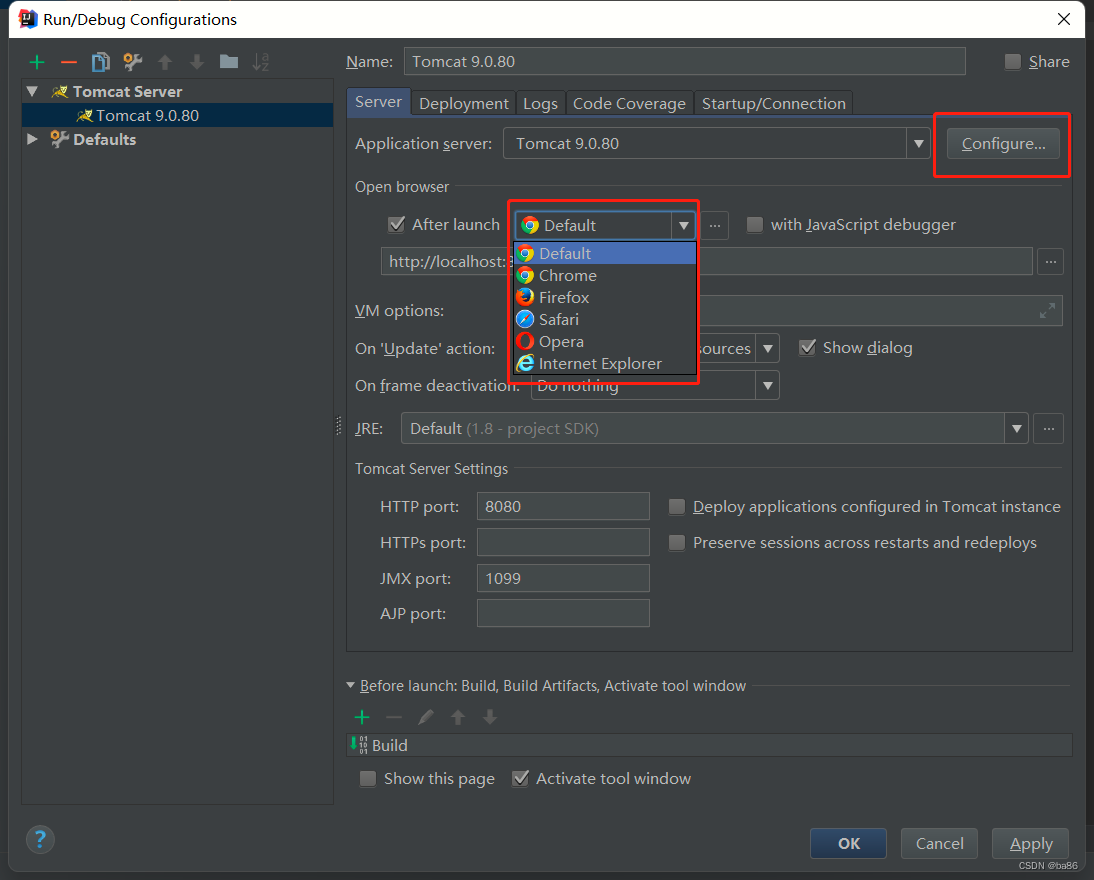Viewport: 1094px width, 880px height.
Task: Select the Server tab
Action: 378,102
